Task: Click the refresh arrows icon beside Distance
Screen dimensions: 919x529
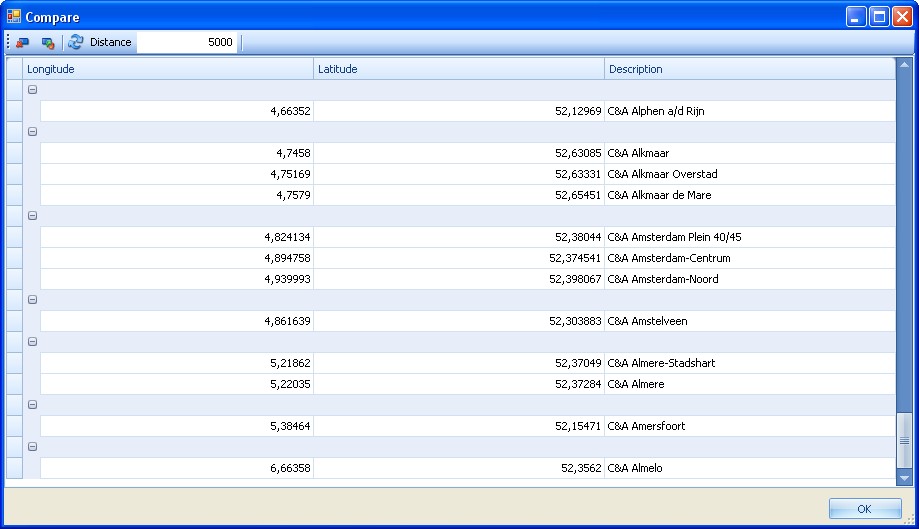Action: (x=75, y=42)
